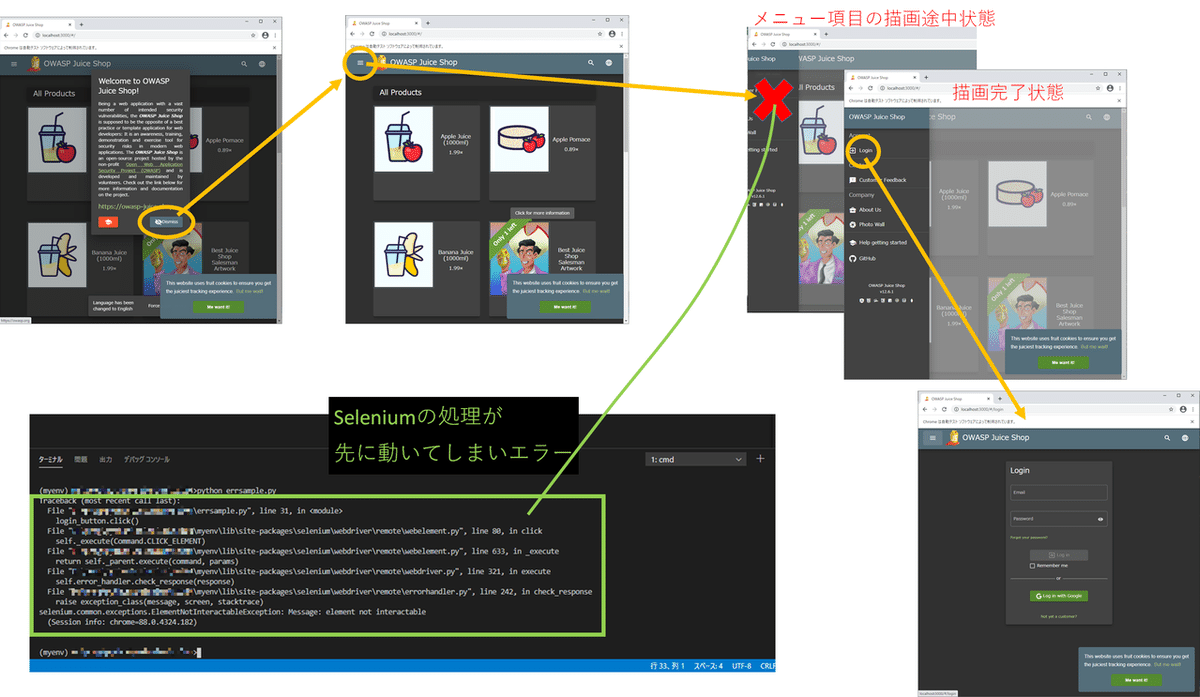Screen dimensions: 1200x697
Task: Close the automation infobar in welcome dialog window
Action: pyautogui.click(x=274, y=47)
